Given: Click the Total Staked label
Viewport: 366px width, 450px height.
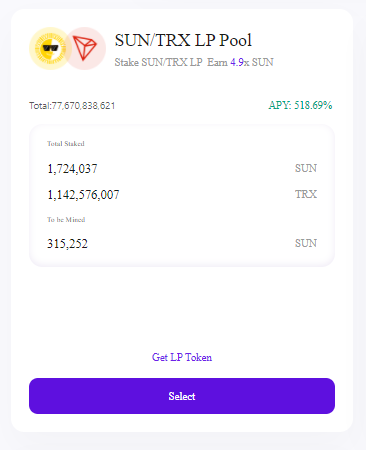Looking at the screenshot, I should pyautogui.click(x=66, y=144).
